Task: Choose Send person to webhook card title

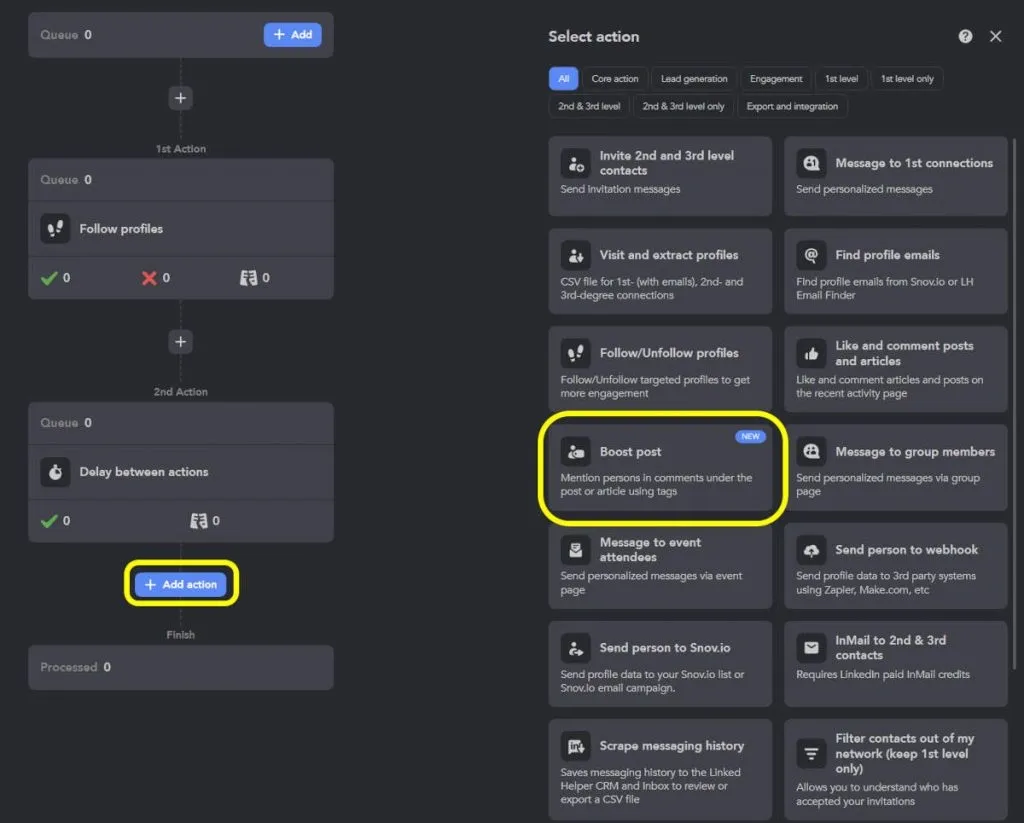Action: click(x=906, y=550)
